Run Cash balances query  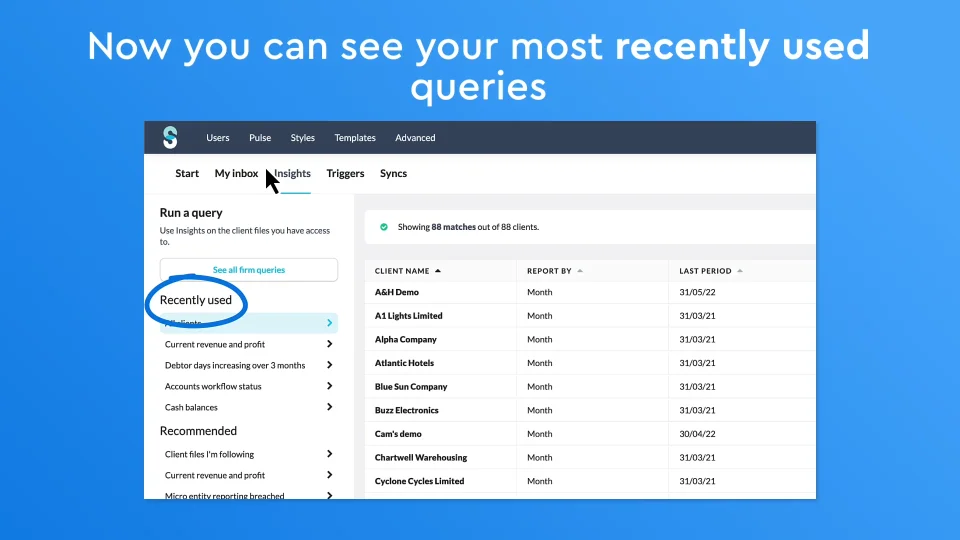point(249,407)
